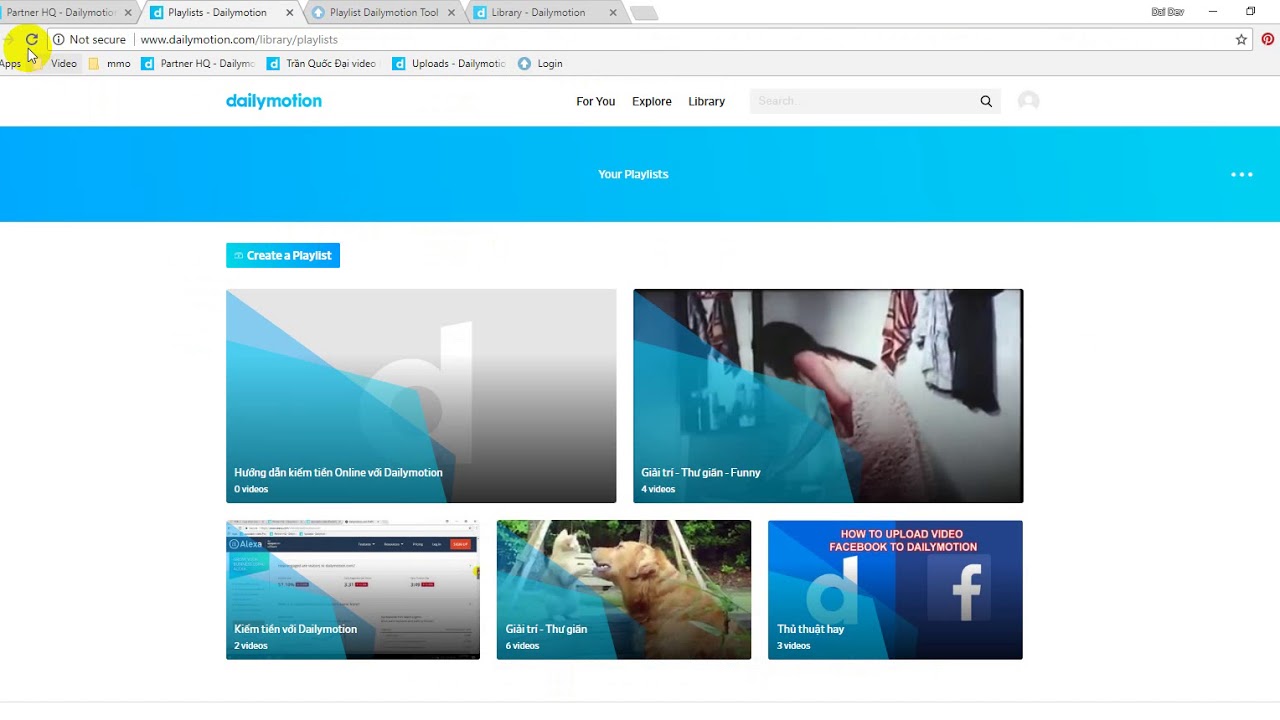Open Hướng dẫn kiếm tiền Online playlist
Viewport: 1280px width, 720px height.
point(421,396)
